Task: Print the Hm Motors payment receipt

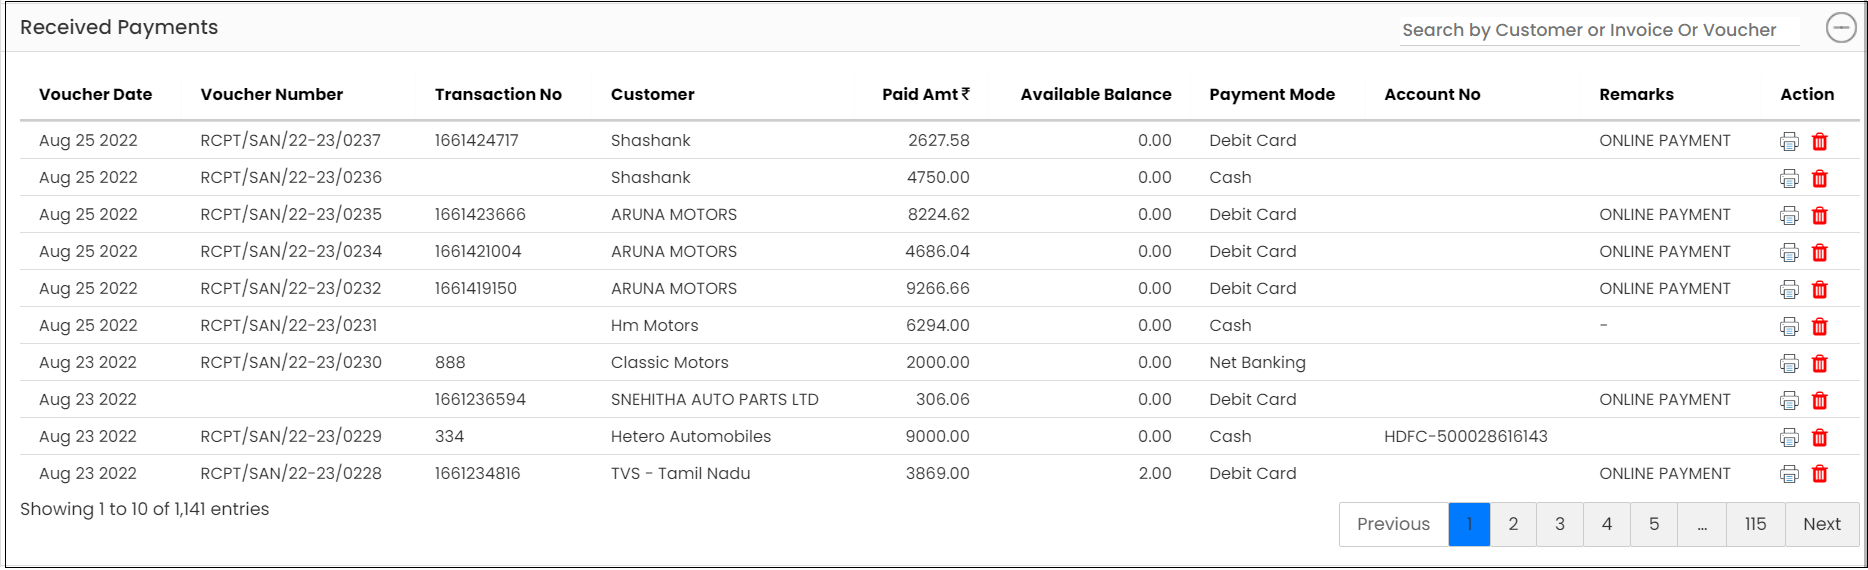Action: 1789,326
